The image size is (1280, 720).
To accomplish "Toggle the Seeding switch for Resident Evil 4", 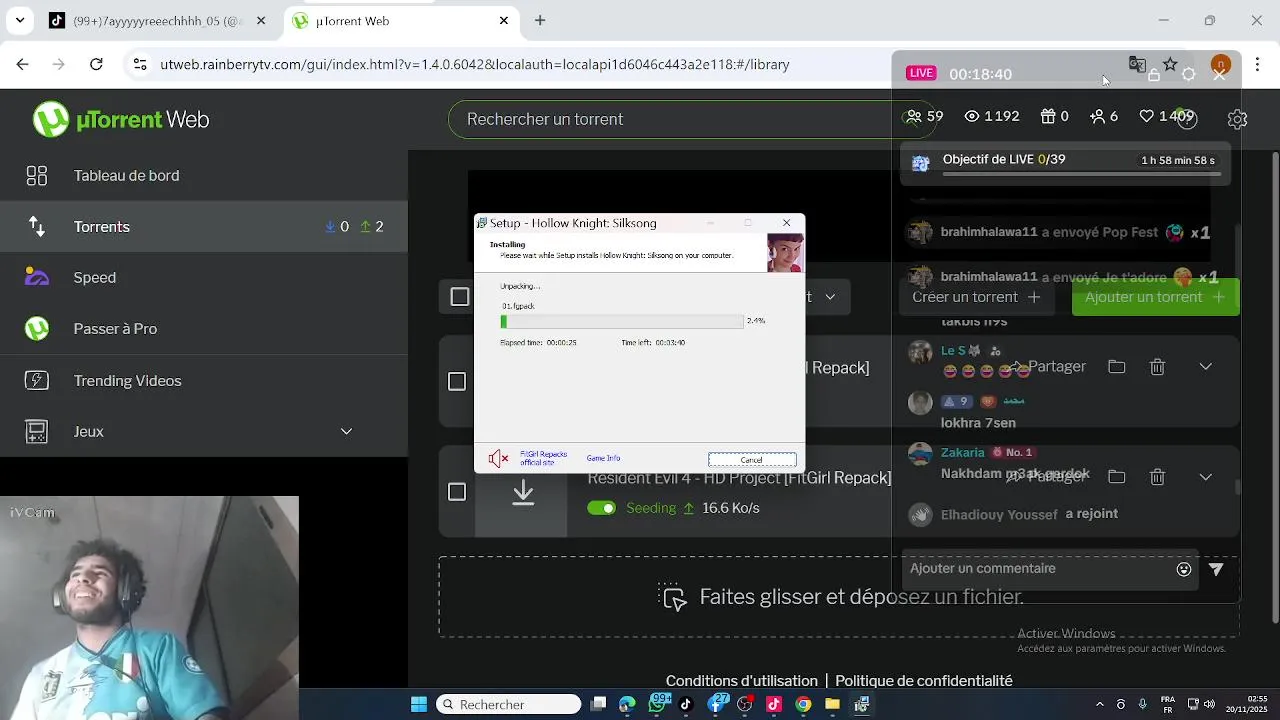I will click(x=601, y=508).
